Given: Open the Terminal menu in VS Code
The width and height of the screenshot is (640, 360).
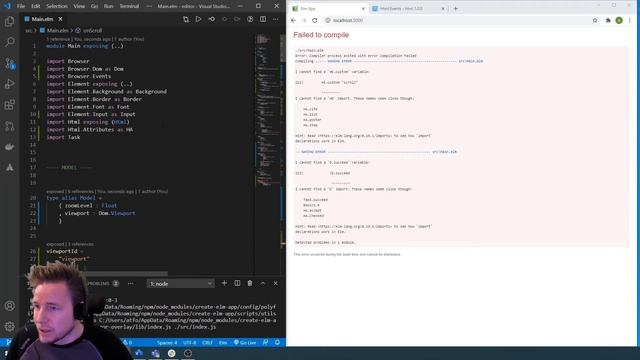Looking at the screenshot, I should pos(129,6).
